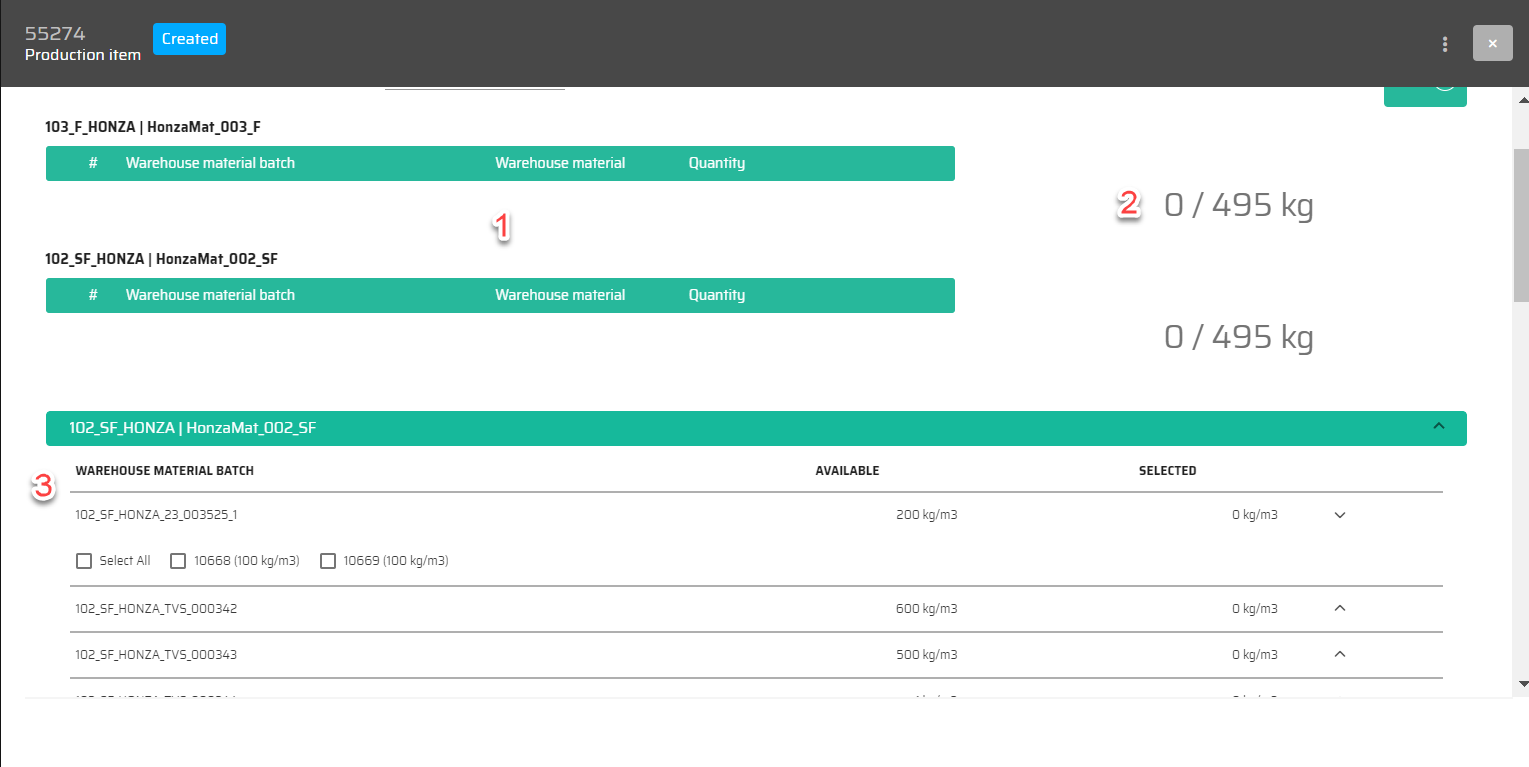
Task: Open the three-dot more options menu
Action: coord(1444,44)
